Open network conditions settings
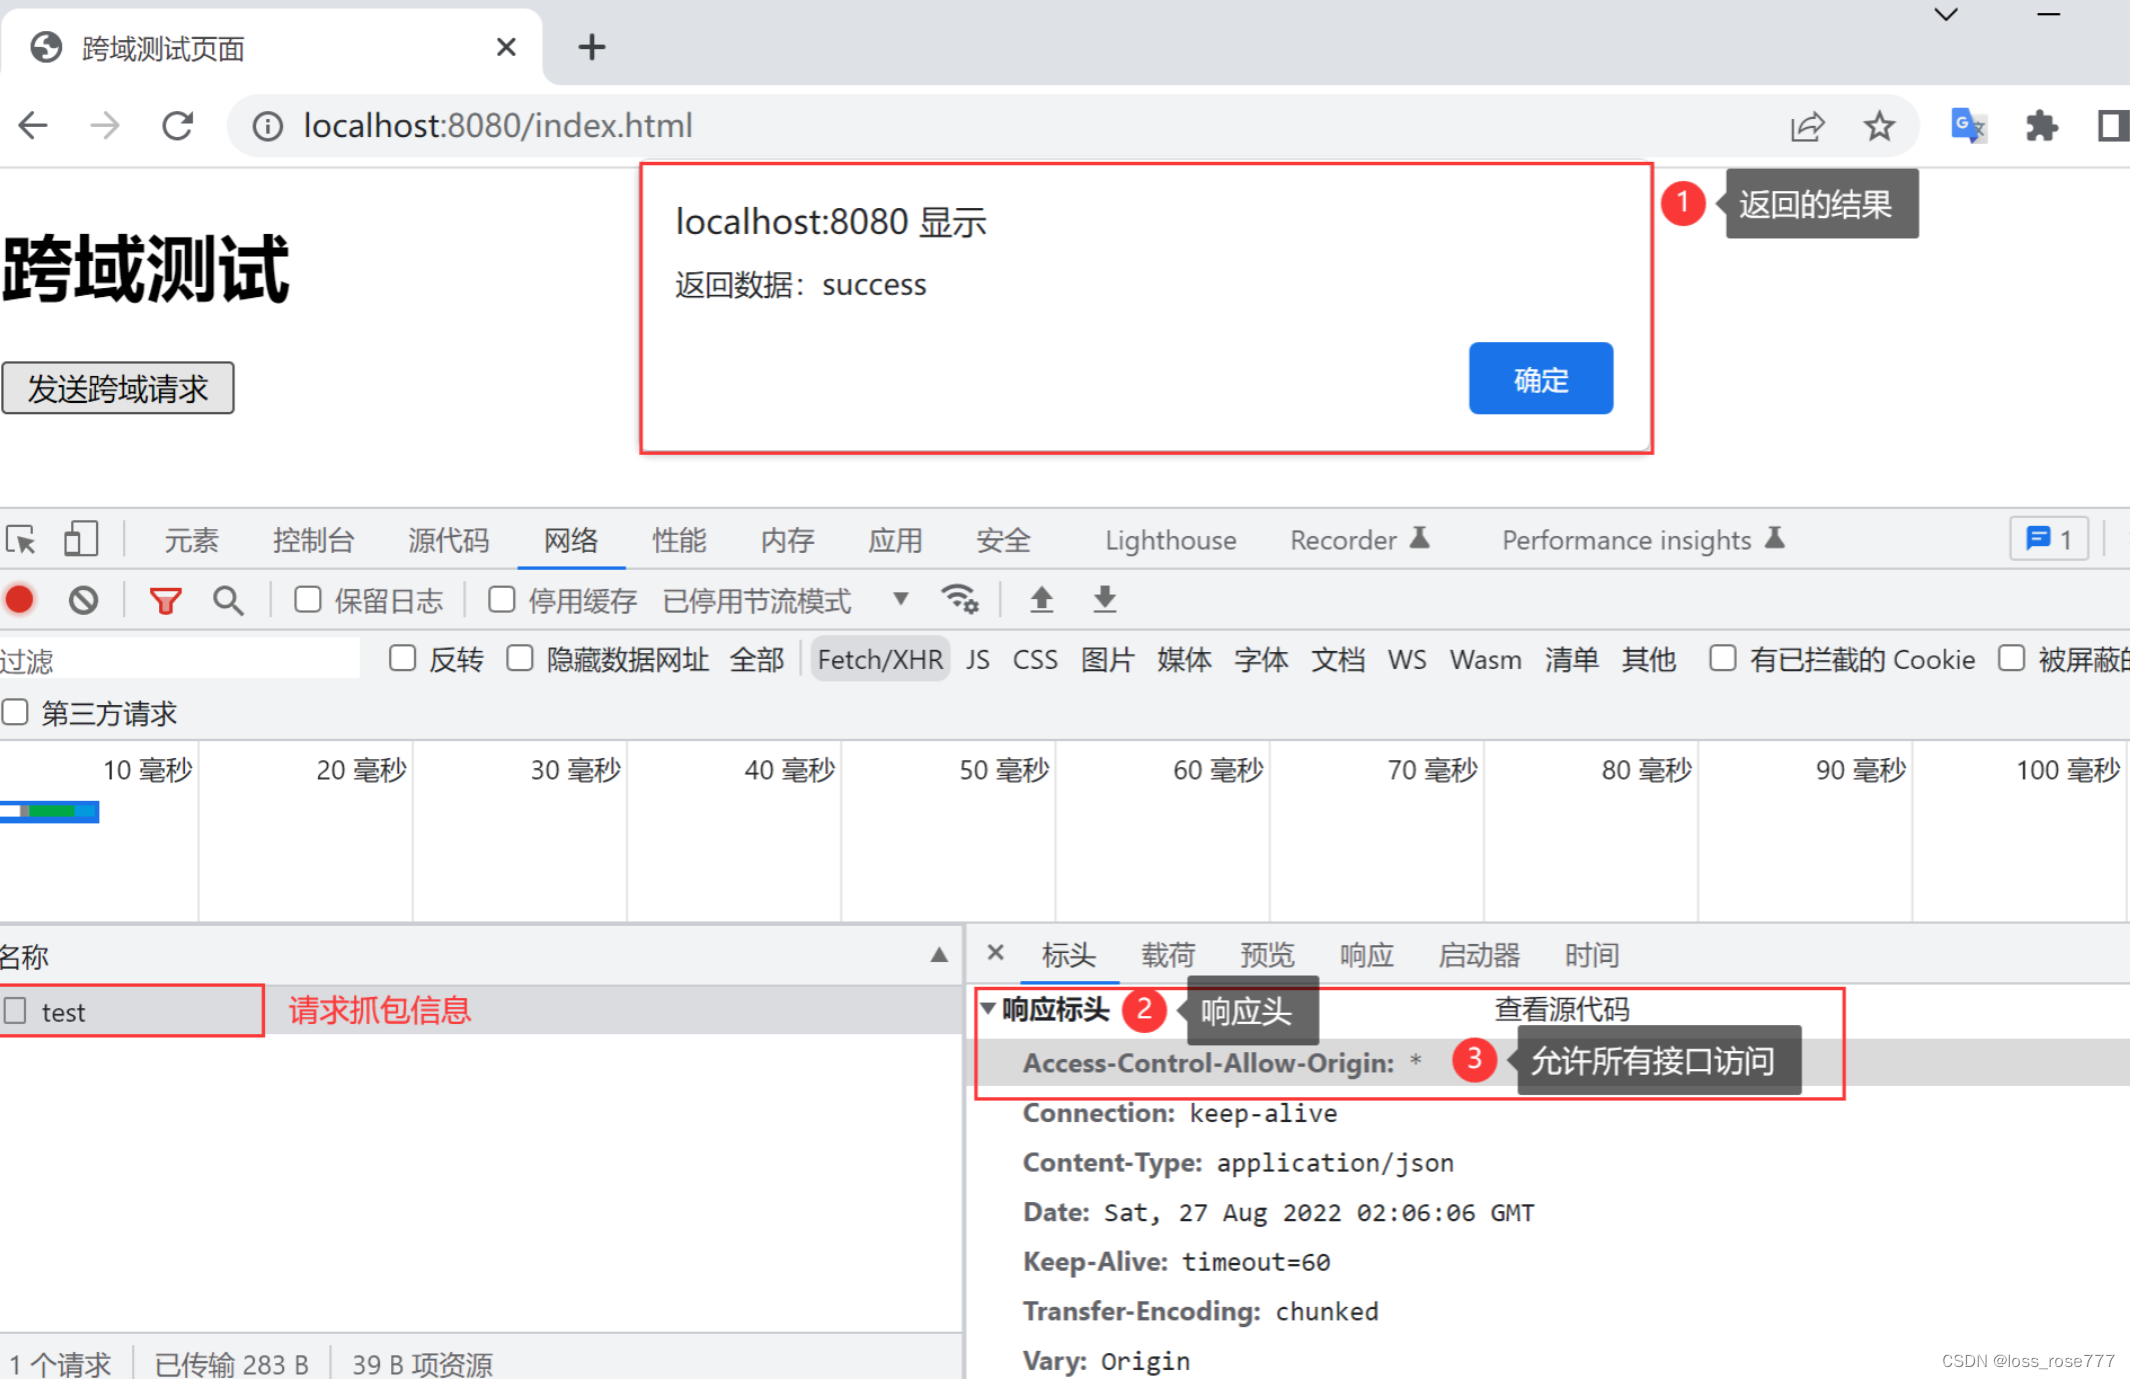 (960, 599)
